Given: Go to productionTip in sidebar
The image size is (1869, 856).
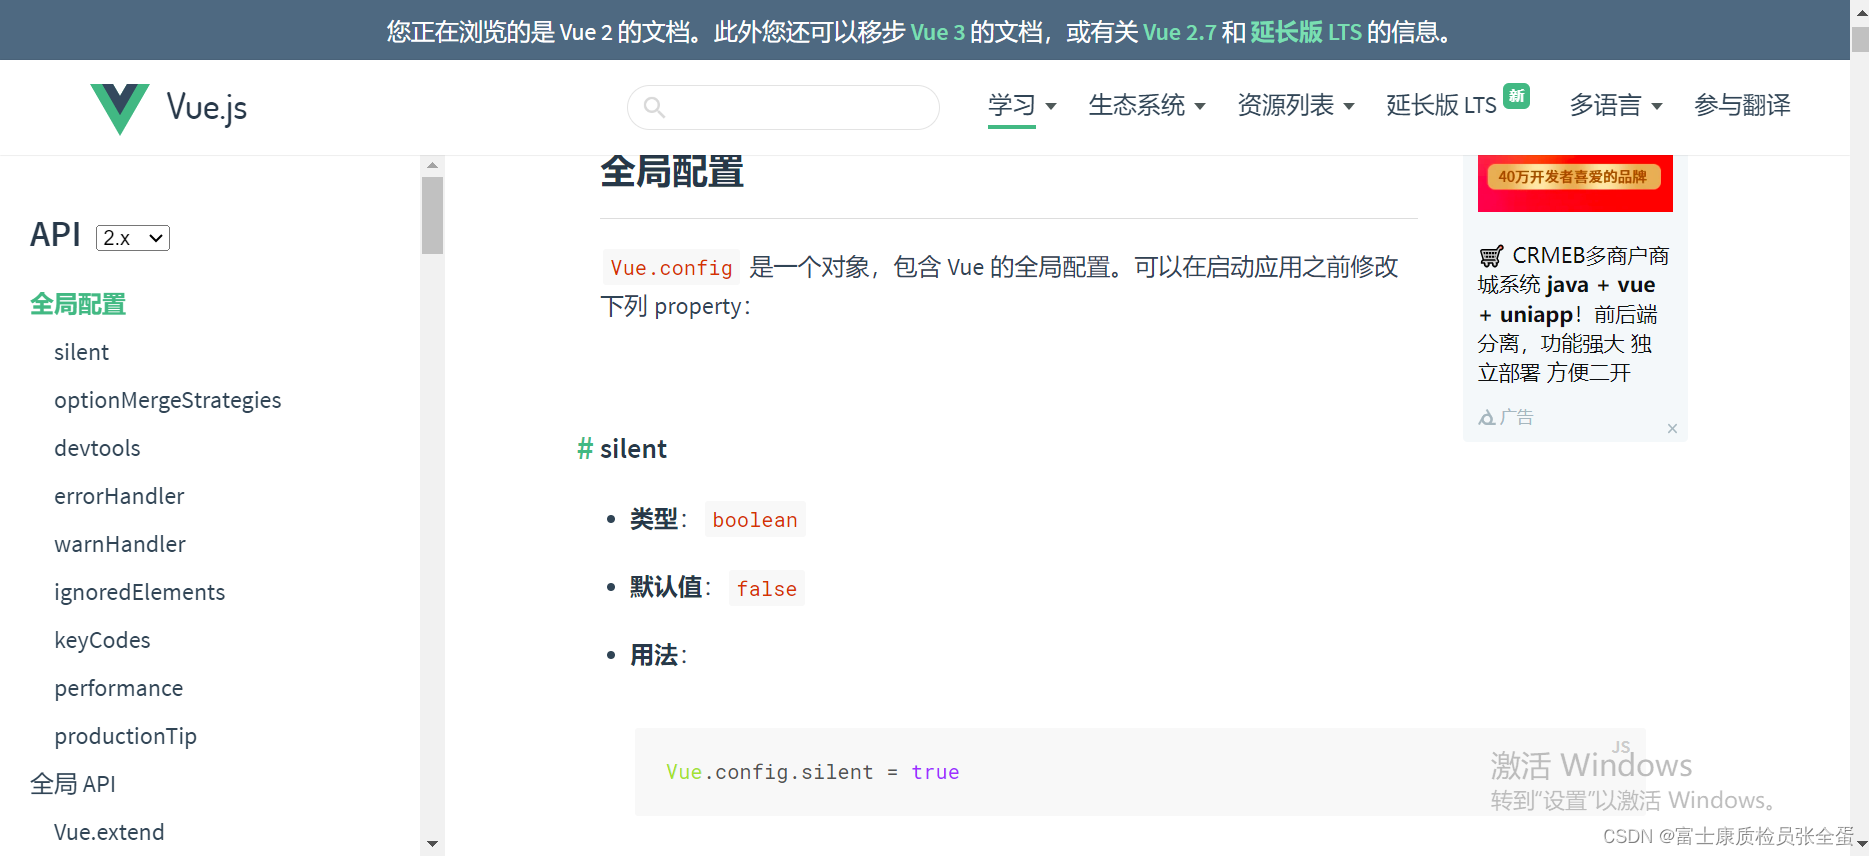Looking at the screenshot, I should pyautogui.click(x=125, y=736).
